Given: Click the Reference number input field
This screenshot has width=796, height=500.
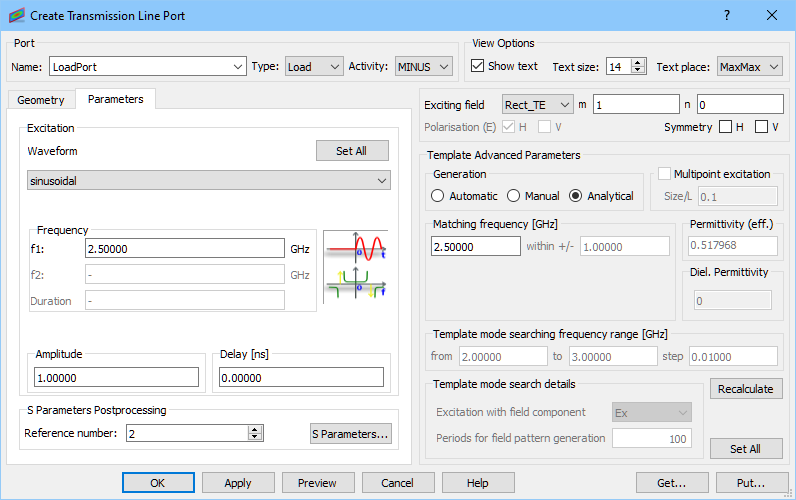Looking at the screenshot, I should click(187, 434).
